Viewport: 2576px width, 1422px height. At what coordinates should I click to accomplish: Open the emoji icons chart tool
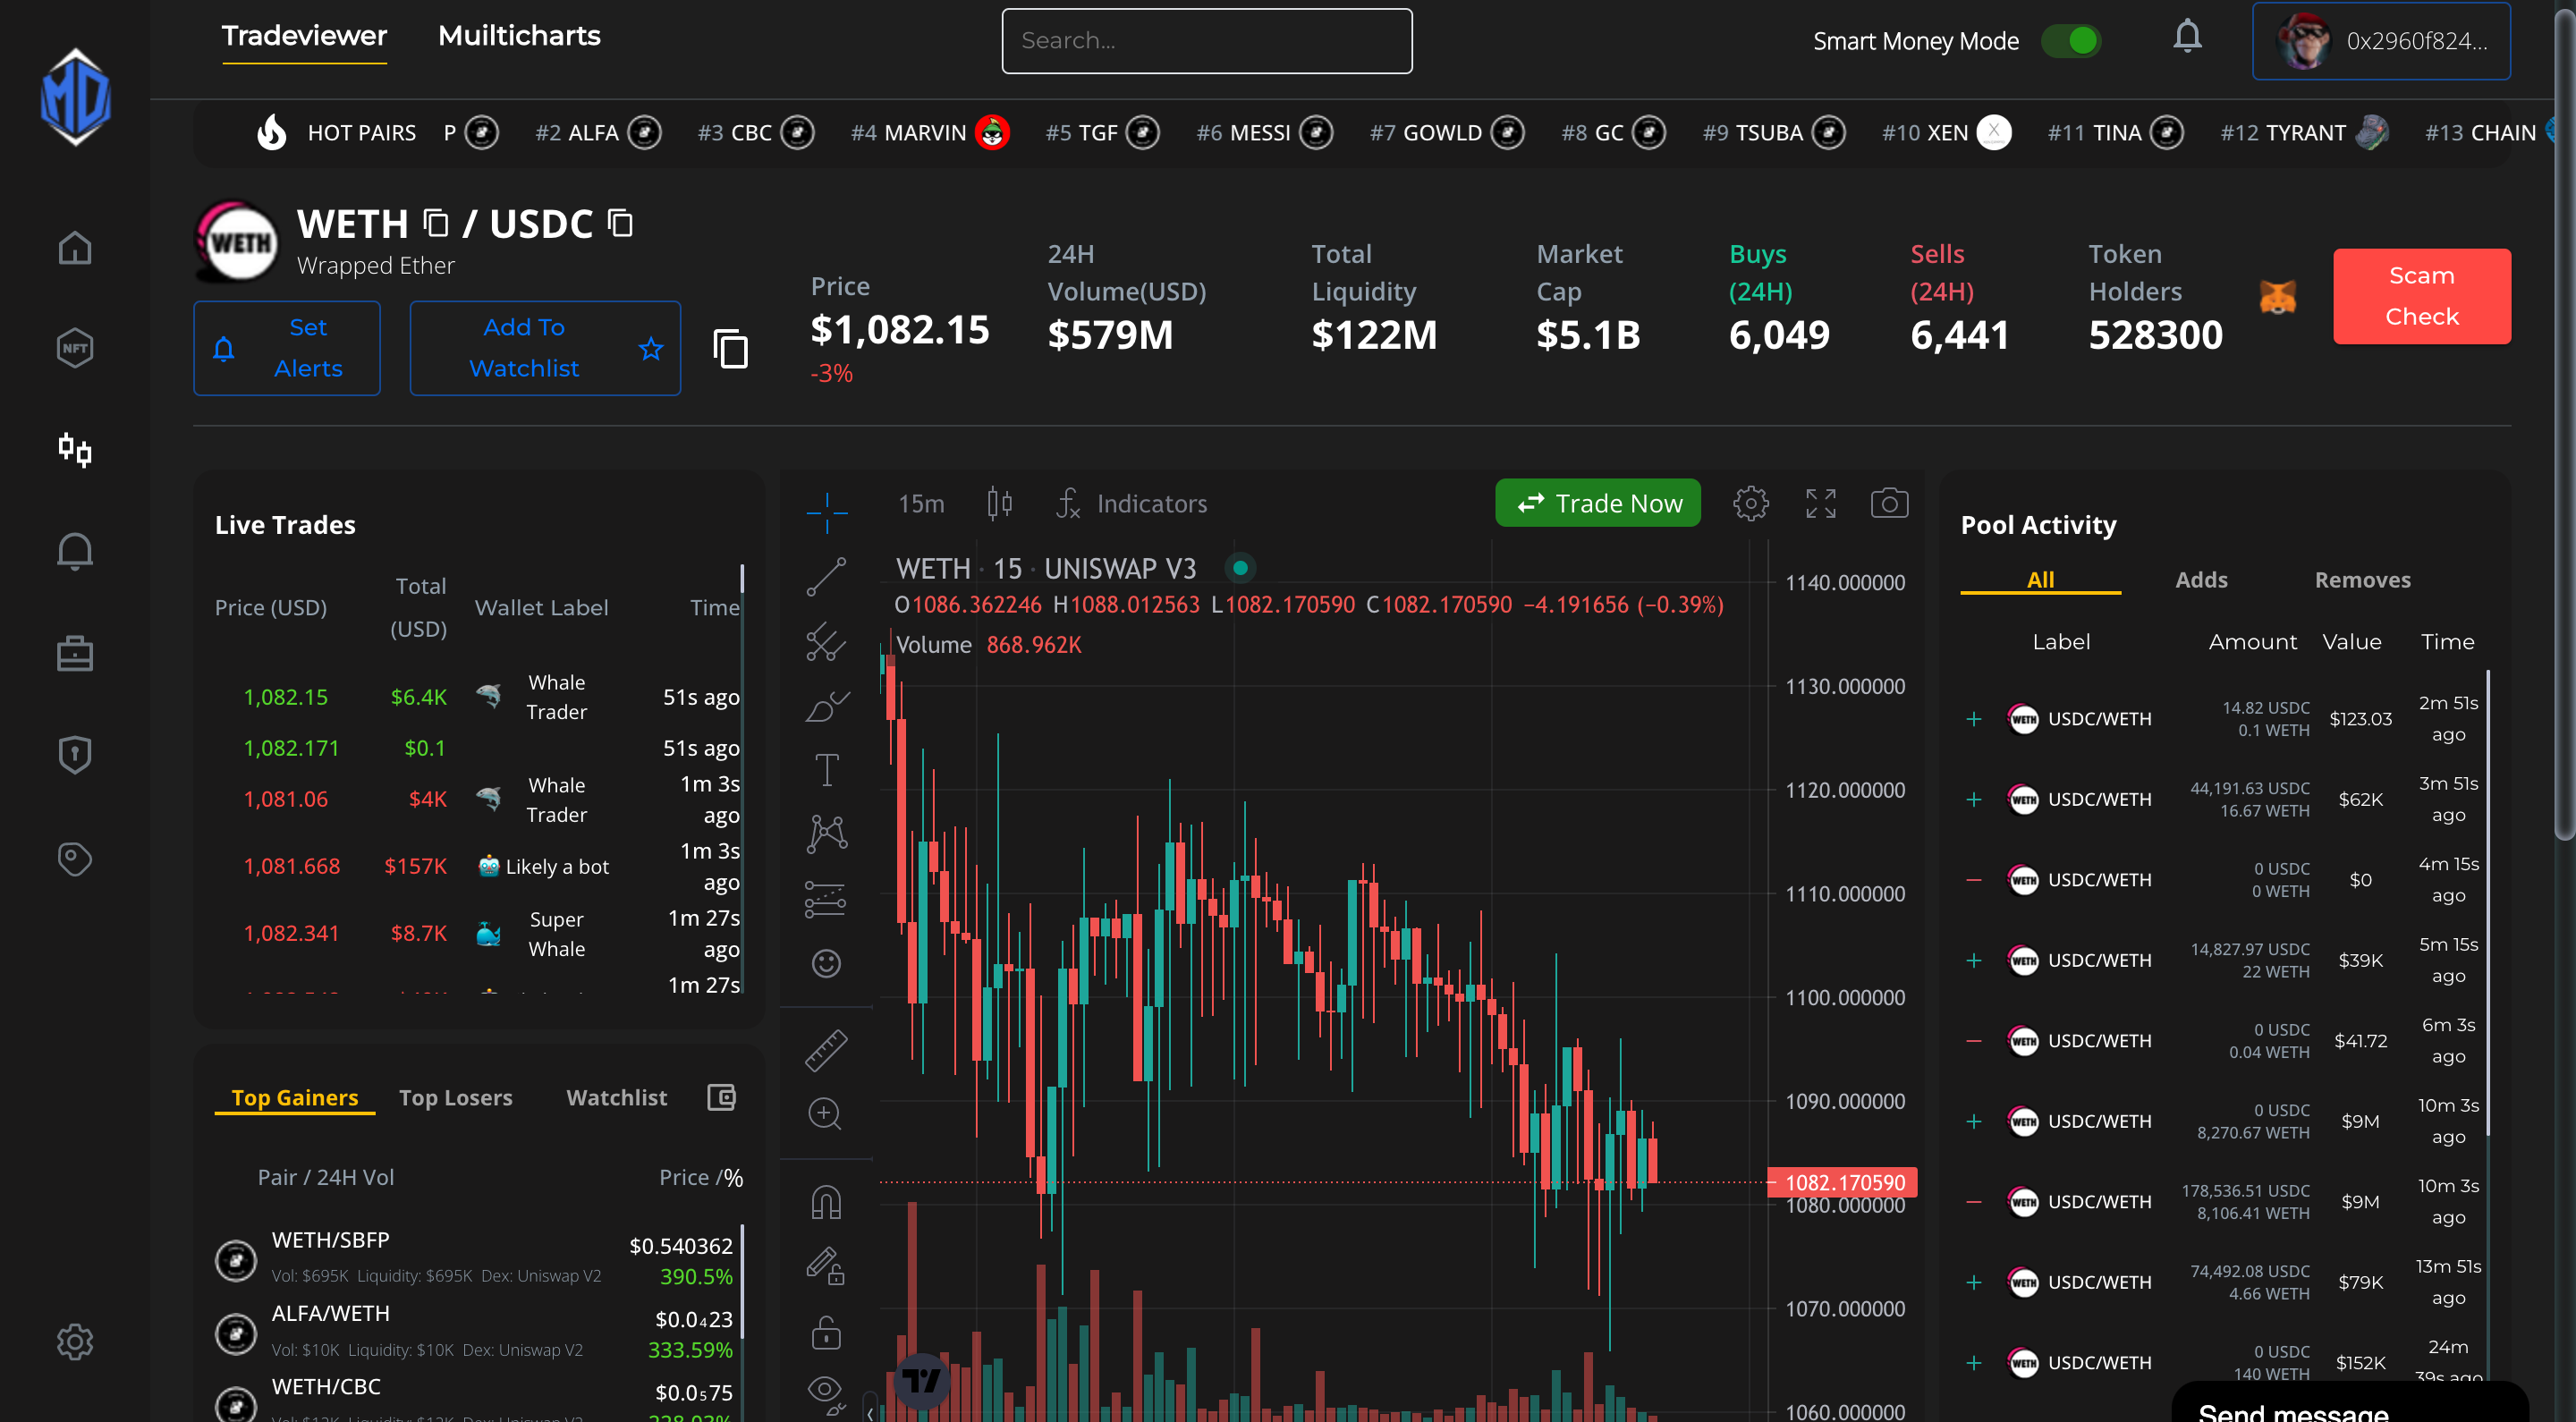[x=826, y=963]
